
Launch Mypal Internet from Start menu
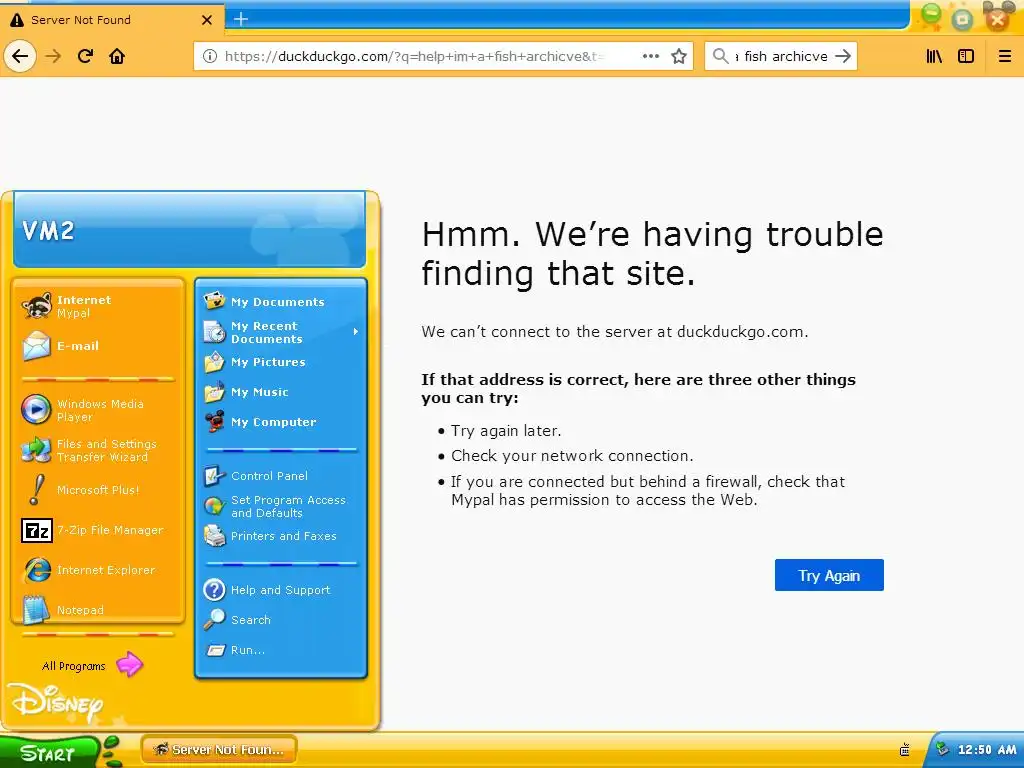pos(98,306)
